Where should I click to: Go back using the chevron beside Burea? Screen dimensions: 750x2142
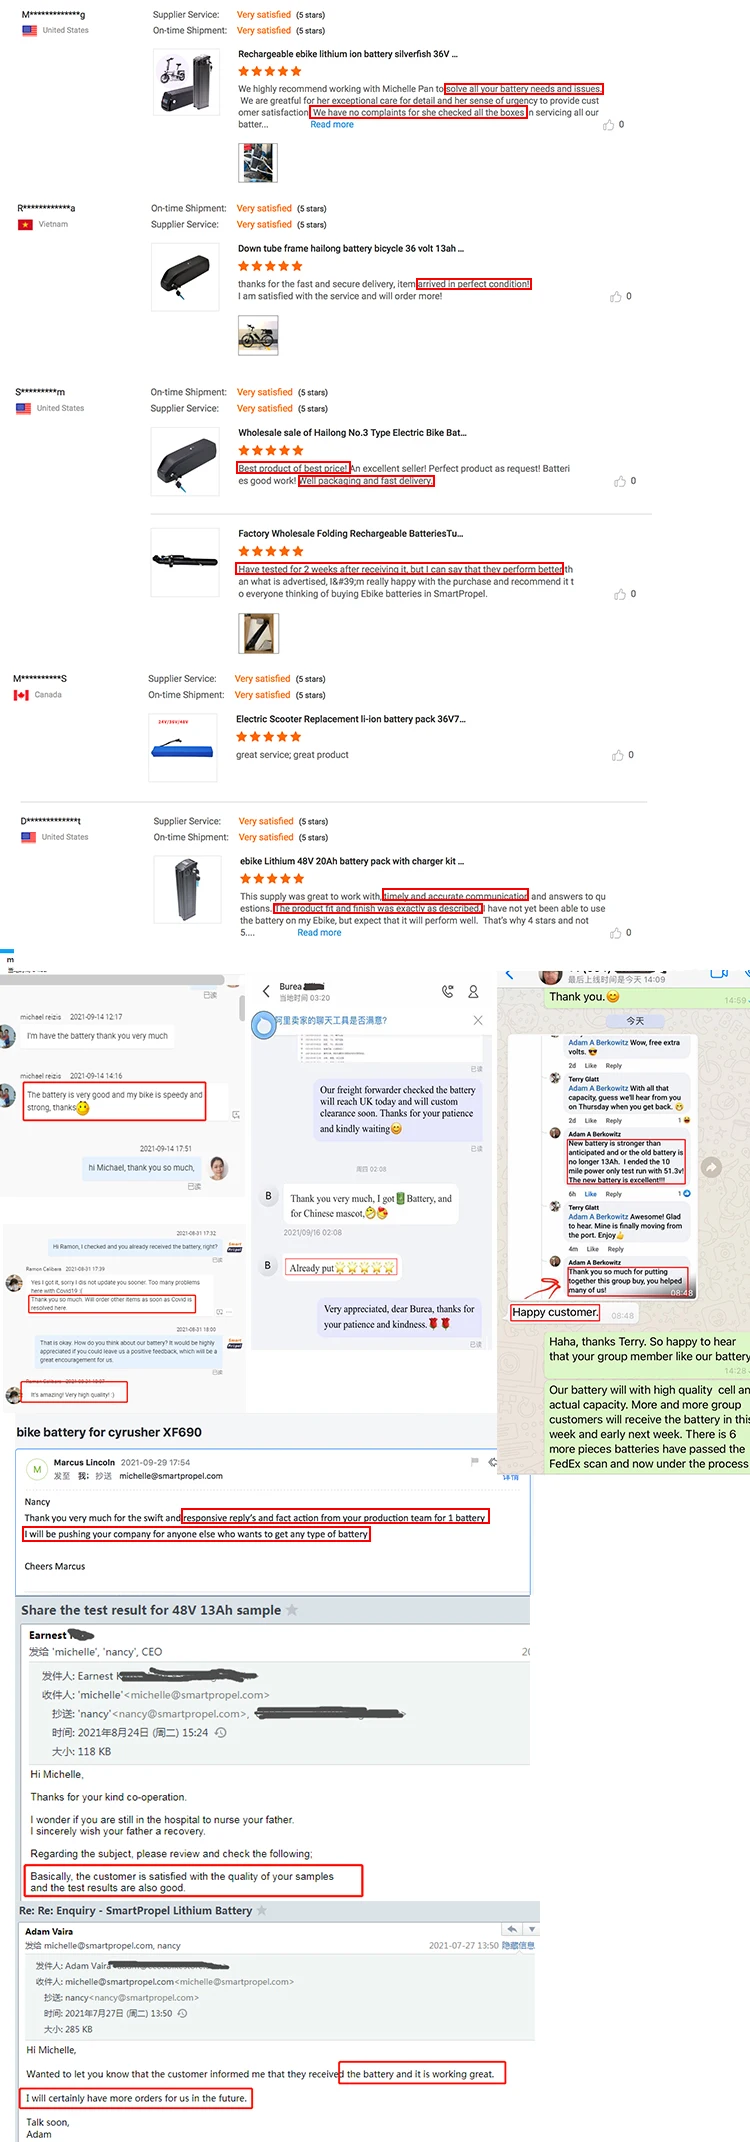[x=266, y=991]
